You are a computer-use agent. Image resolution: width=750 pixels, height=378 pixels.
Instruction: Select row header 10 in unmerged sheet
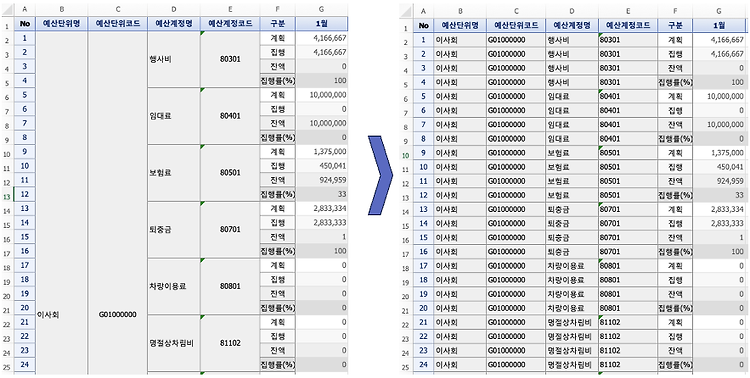pos(406,155)
